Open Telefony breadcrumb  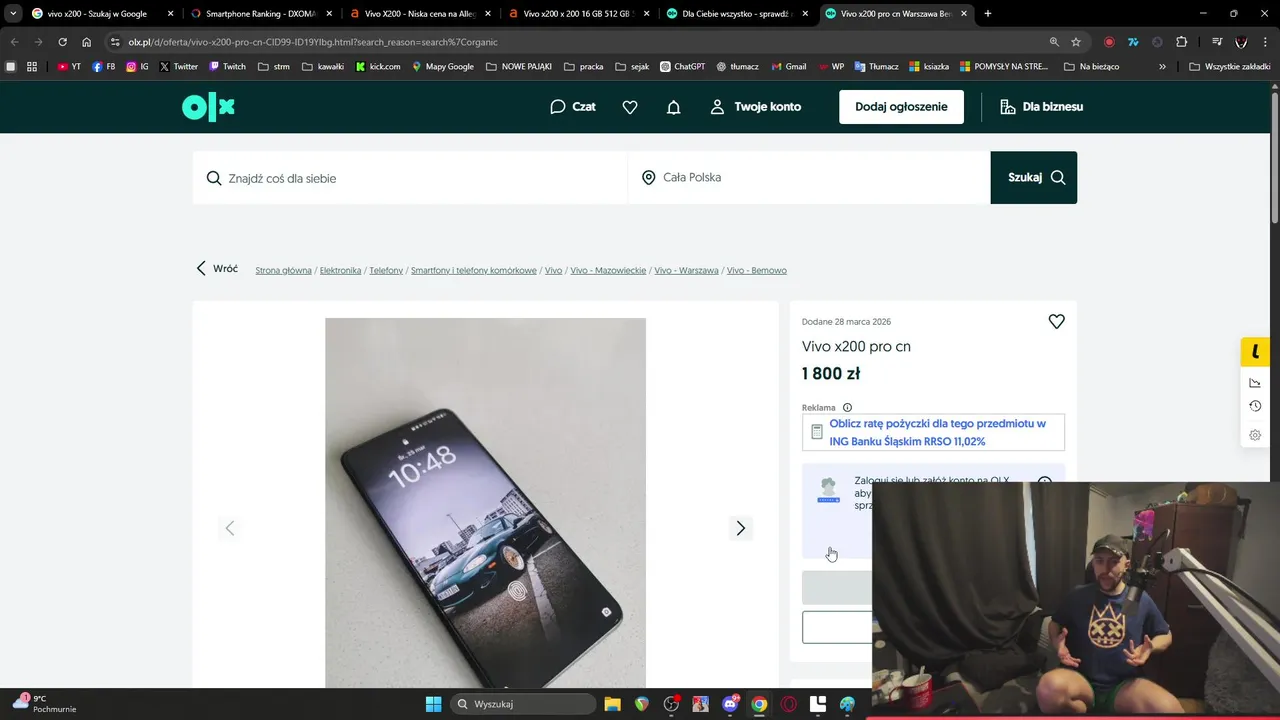(x=386, y=271)
